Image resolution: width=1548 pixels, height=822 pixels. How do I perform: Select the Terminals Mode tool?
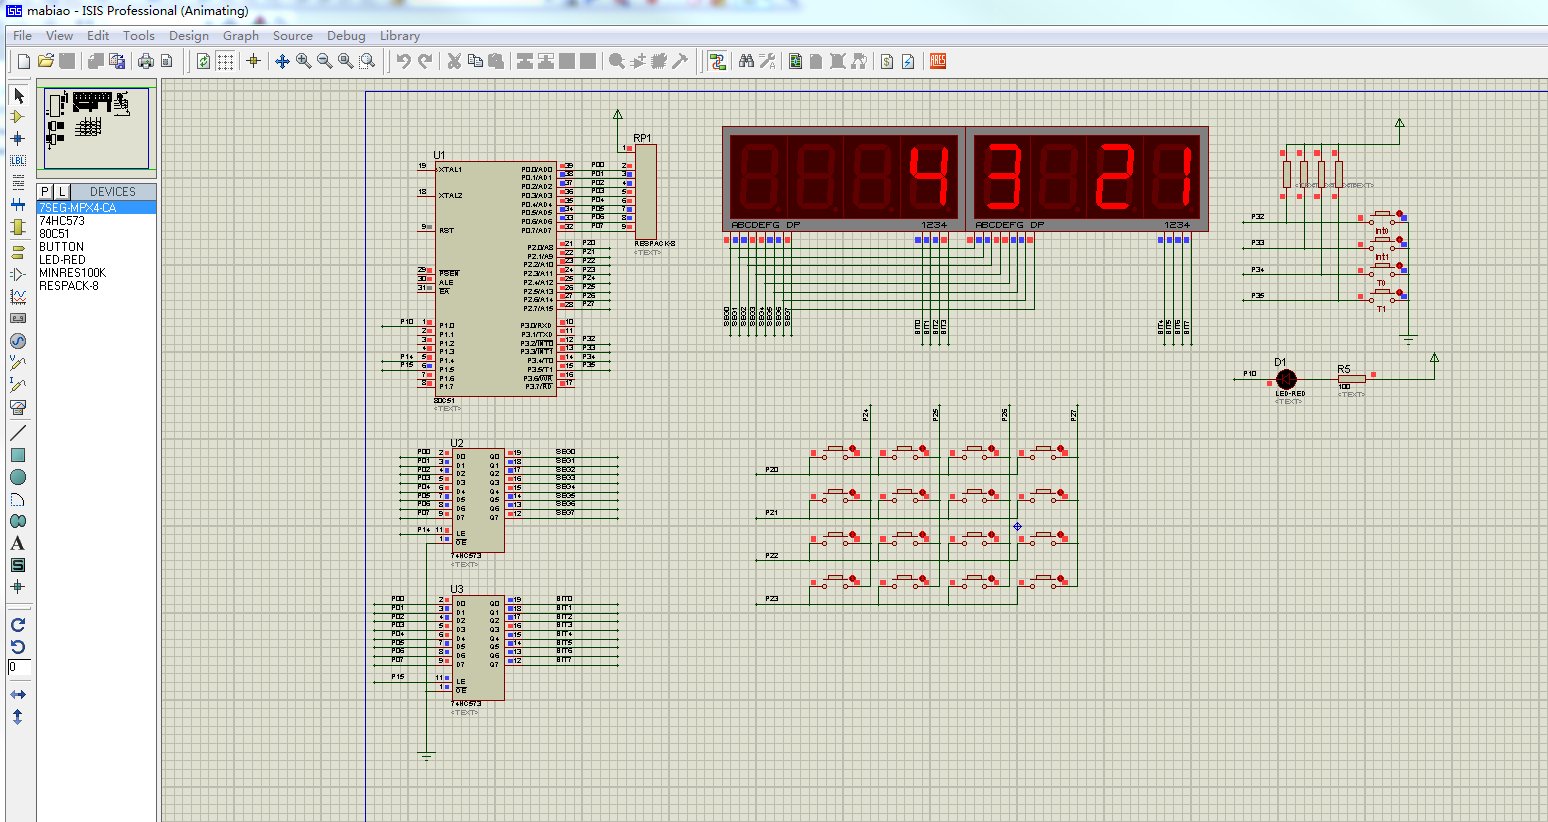pos(18,253)
